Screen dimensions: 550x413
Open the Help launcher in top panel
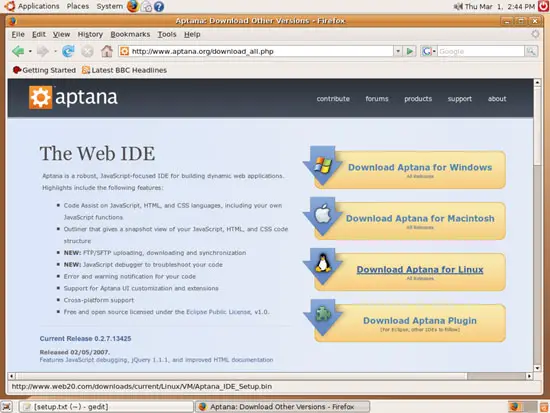(159, 6)
